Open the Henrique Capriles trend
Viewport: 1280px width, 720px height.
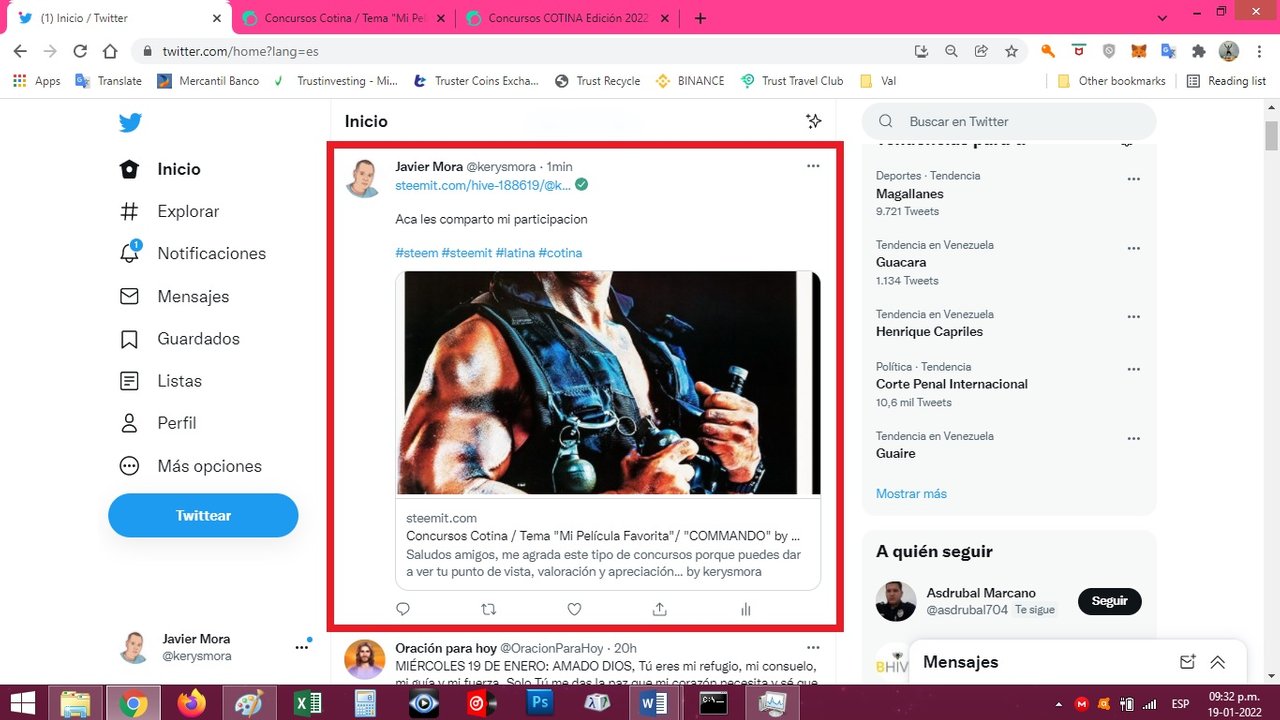point(929,331)
